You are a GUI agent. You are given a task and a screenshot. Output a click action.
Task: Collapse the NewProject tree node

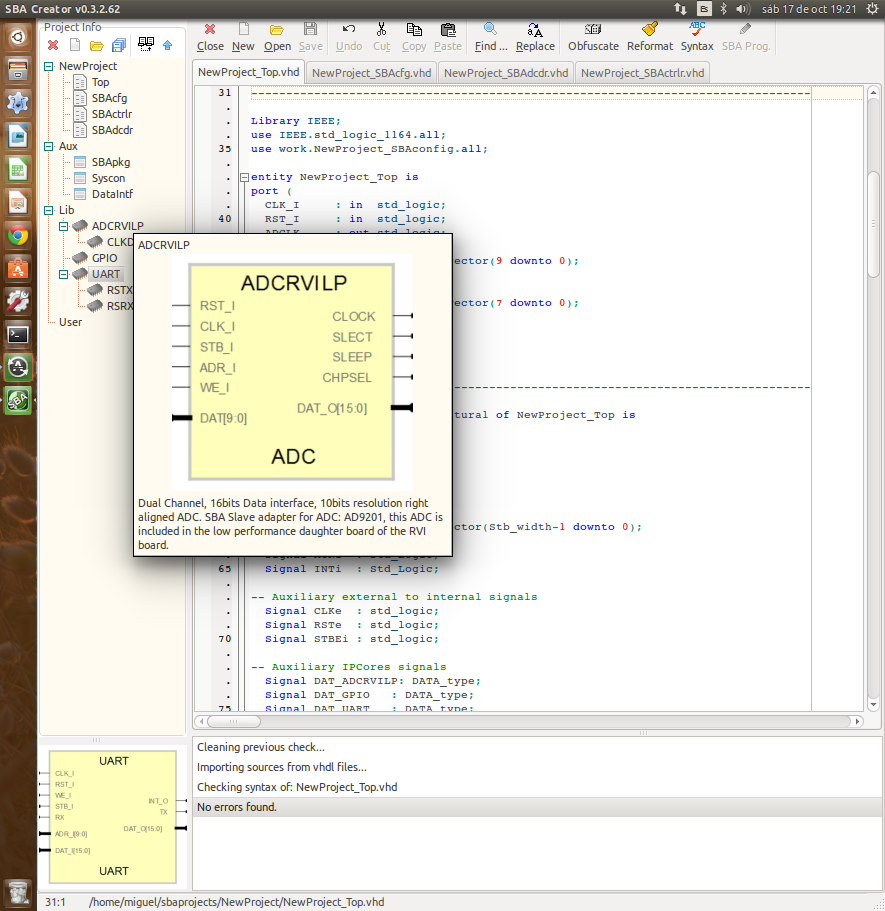point(48,66)
